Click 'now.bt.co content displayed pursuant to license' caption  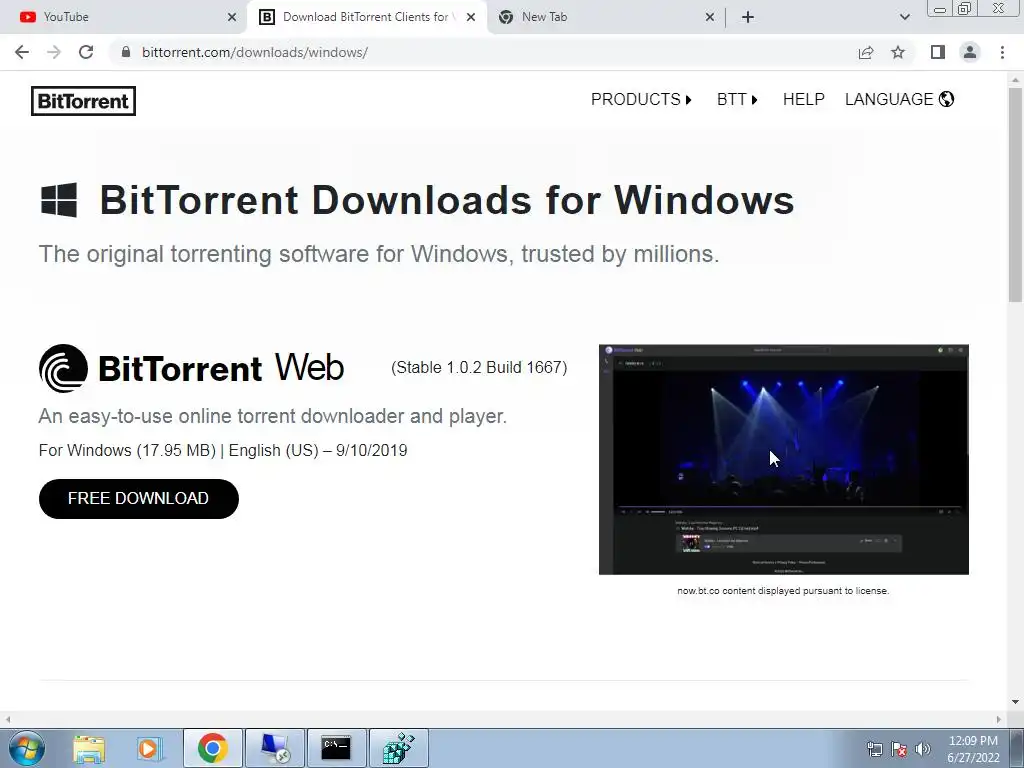(783, 591)
